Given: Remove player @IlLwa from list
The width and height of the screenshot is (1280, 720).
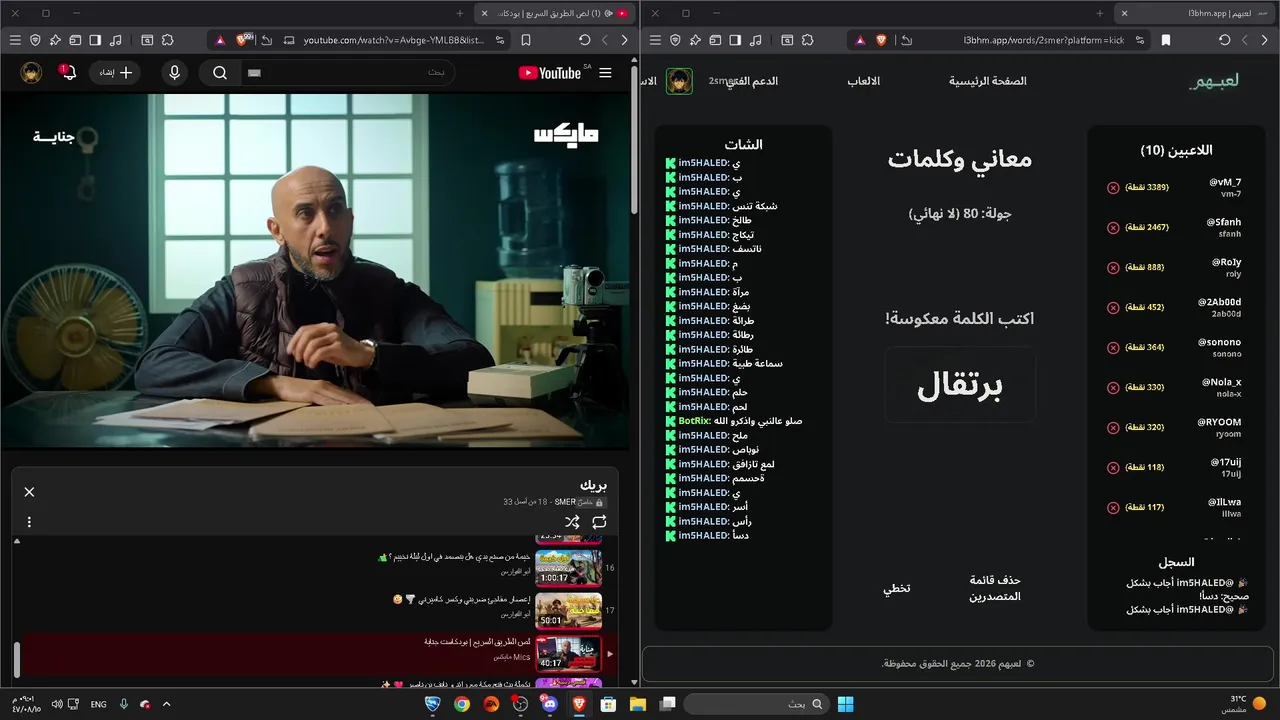Looking at the screenshot, I should [x=1113, y=507].
